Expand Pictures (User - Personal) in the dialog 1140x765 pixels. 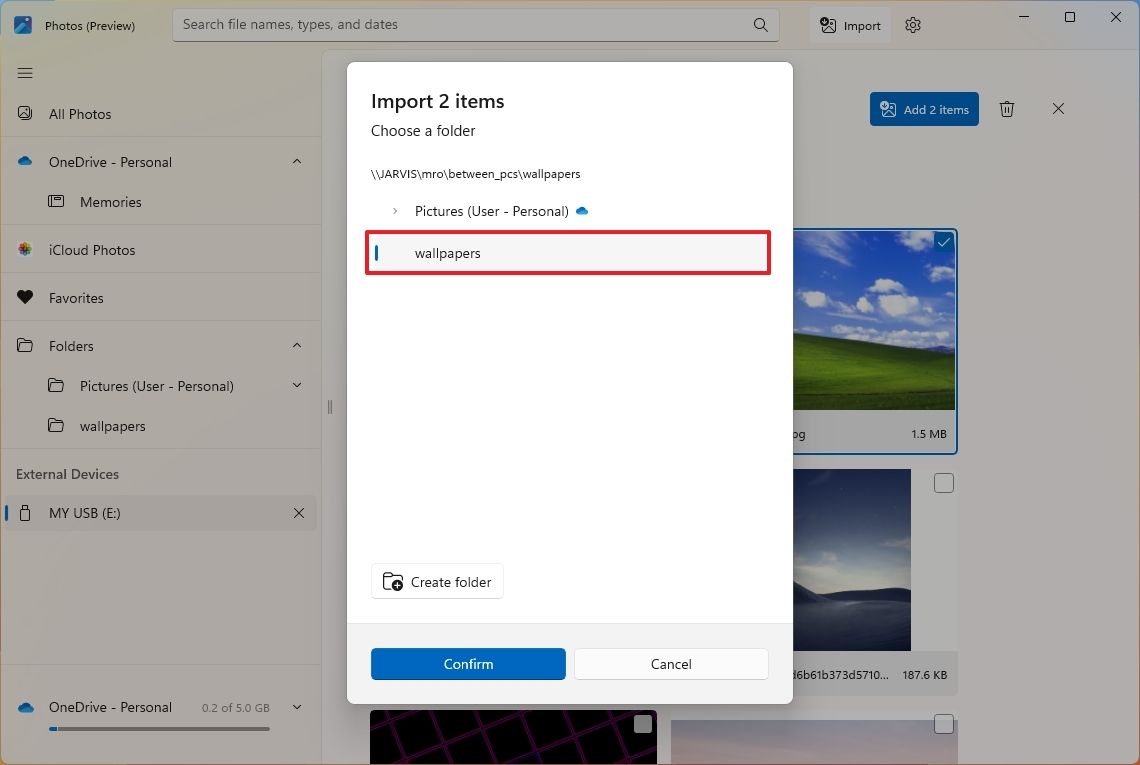[x=393, y=211]
